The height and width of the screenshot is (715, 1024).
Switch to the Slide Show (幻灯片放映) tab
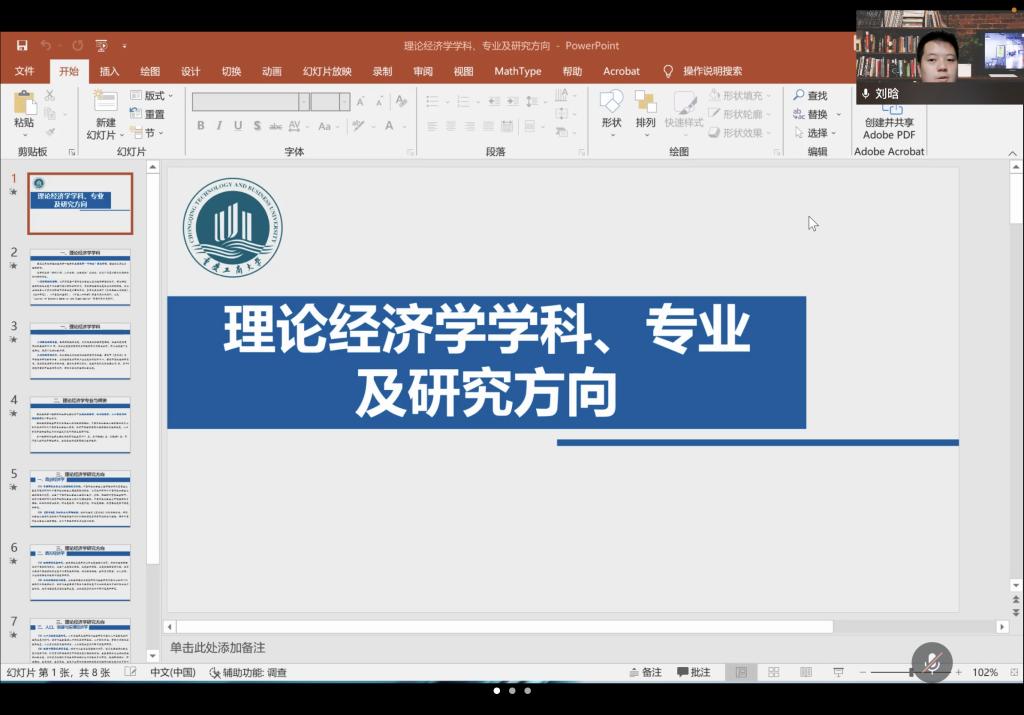[327, 71]
